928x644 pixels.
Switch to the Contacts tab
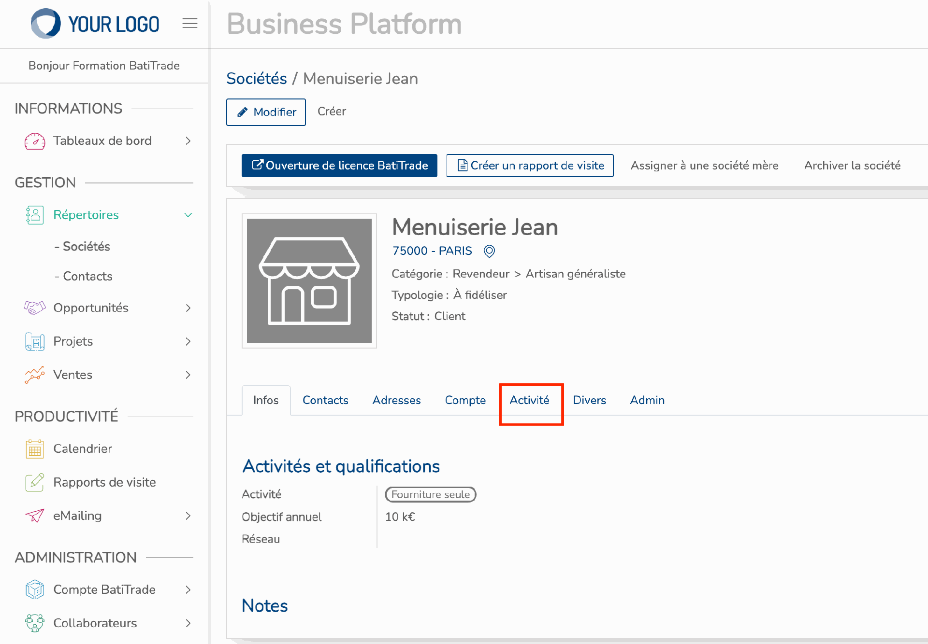(x=326, y=400)
